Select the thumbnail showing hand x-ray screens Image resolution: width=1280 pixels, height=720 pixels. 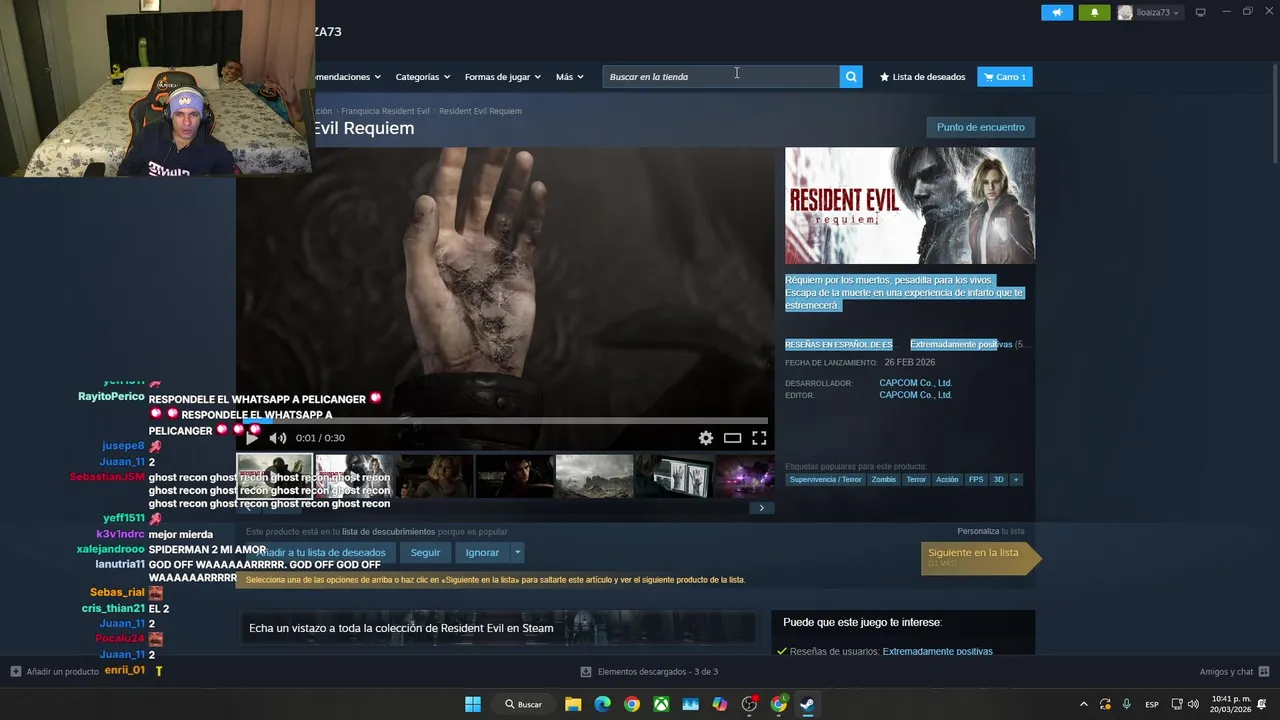(674, 476)
